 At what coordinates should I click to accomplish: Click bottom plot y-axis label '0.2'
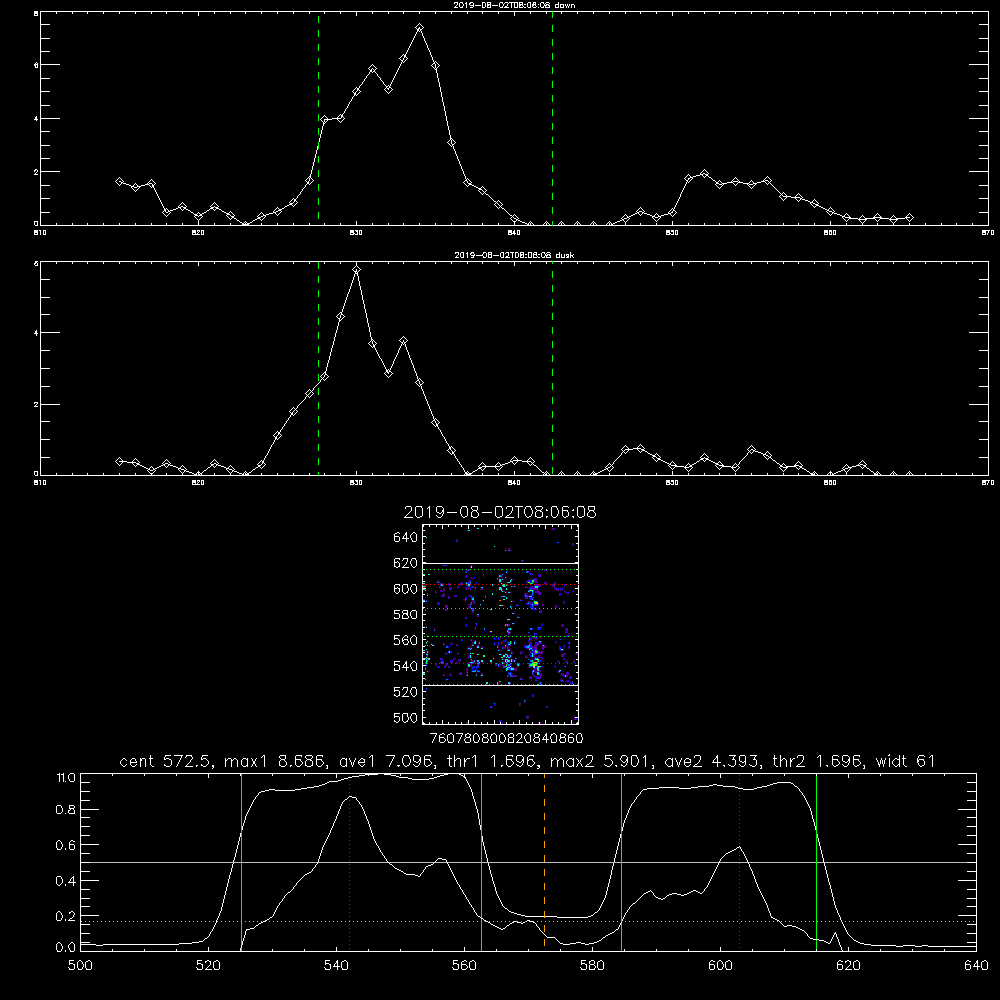coord(66,916)
